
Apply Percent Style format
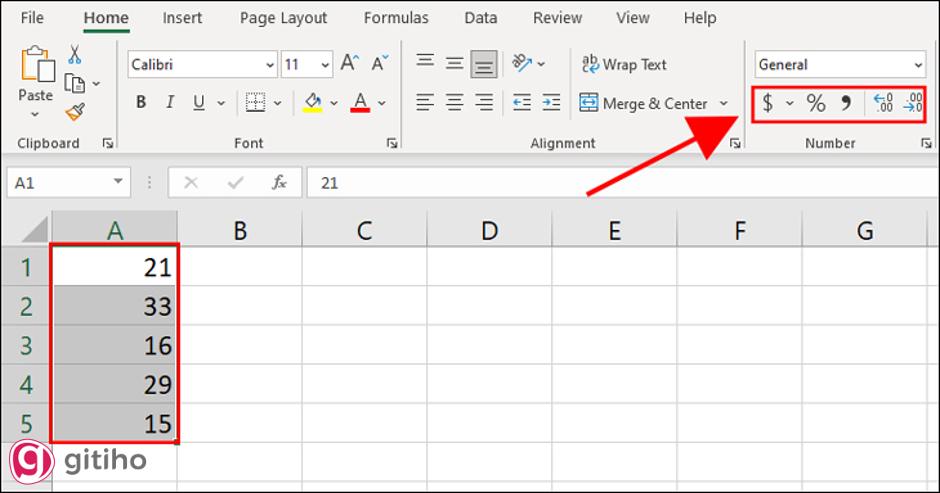[816, 103]
